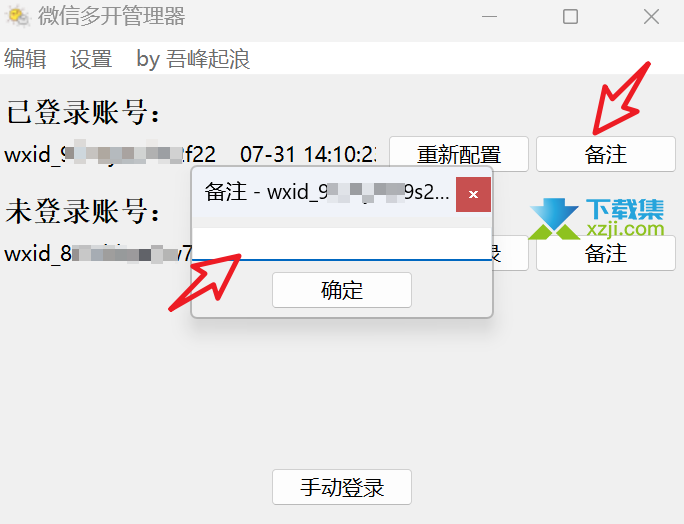Close the 微信多开管理器 main window
This screenshot has width=684, height=524.
651,17
